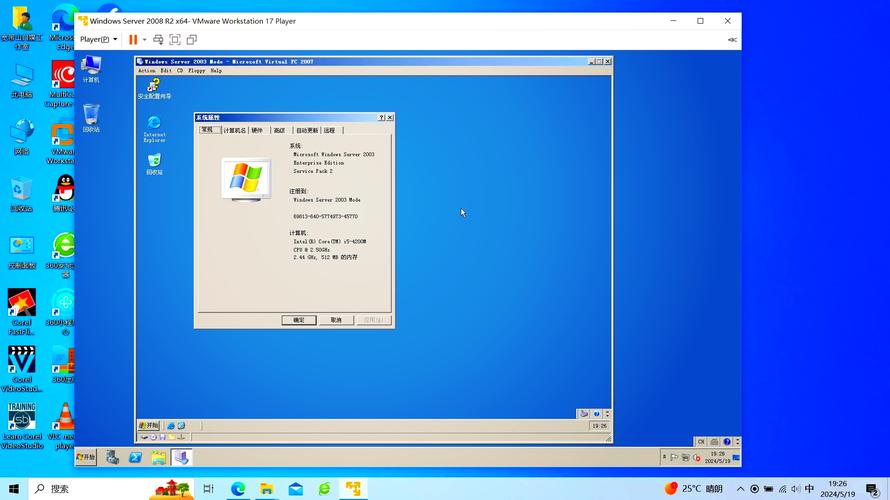Switch VMware to Unity mode

tap(192, 40)
